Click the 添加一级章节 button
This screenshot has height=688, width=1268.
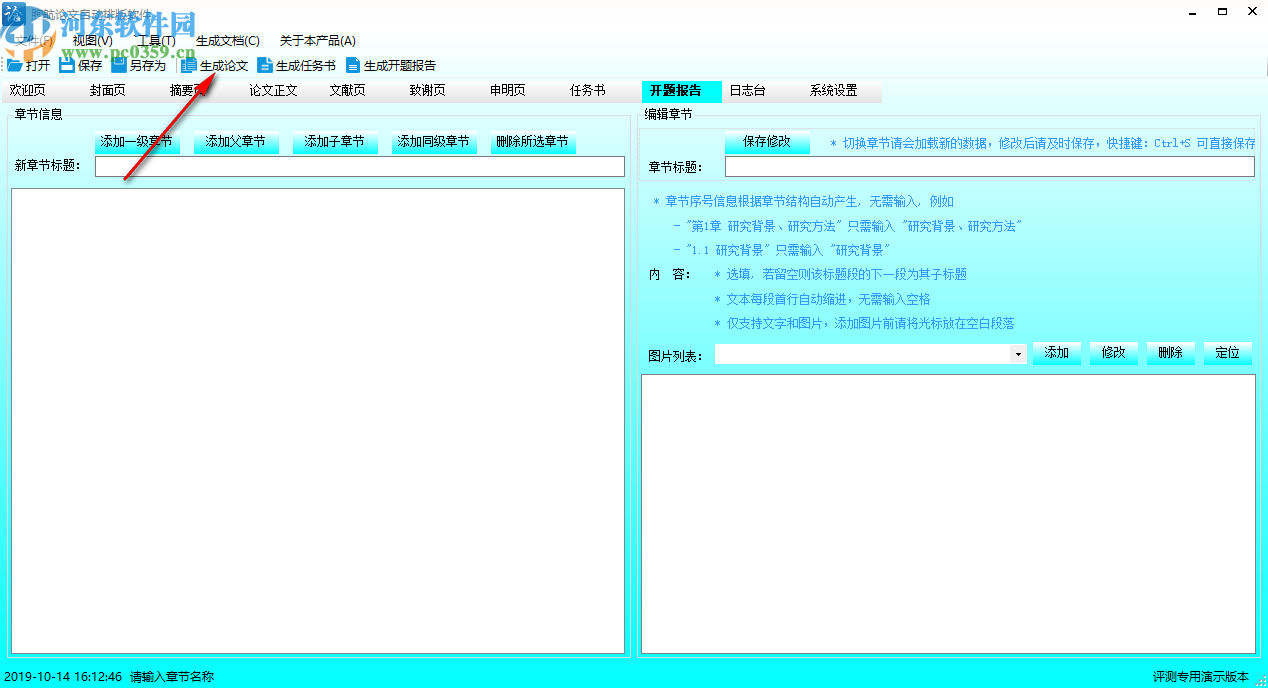137,141
